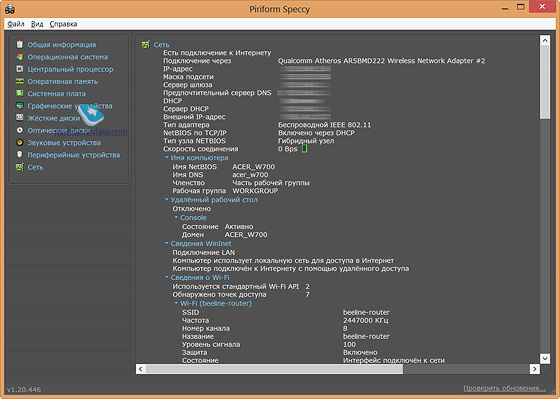
Task: Click the Speccy app icon in the title bar
Action: (10, 9)
